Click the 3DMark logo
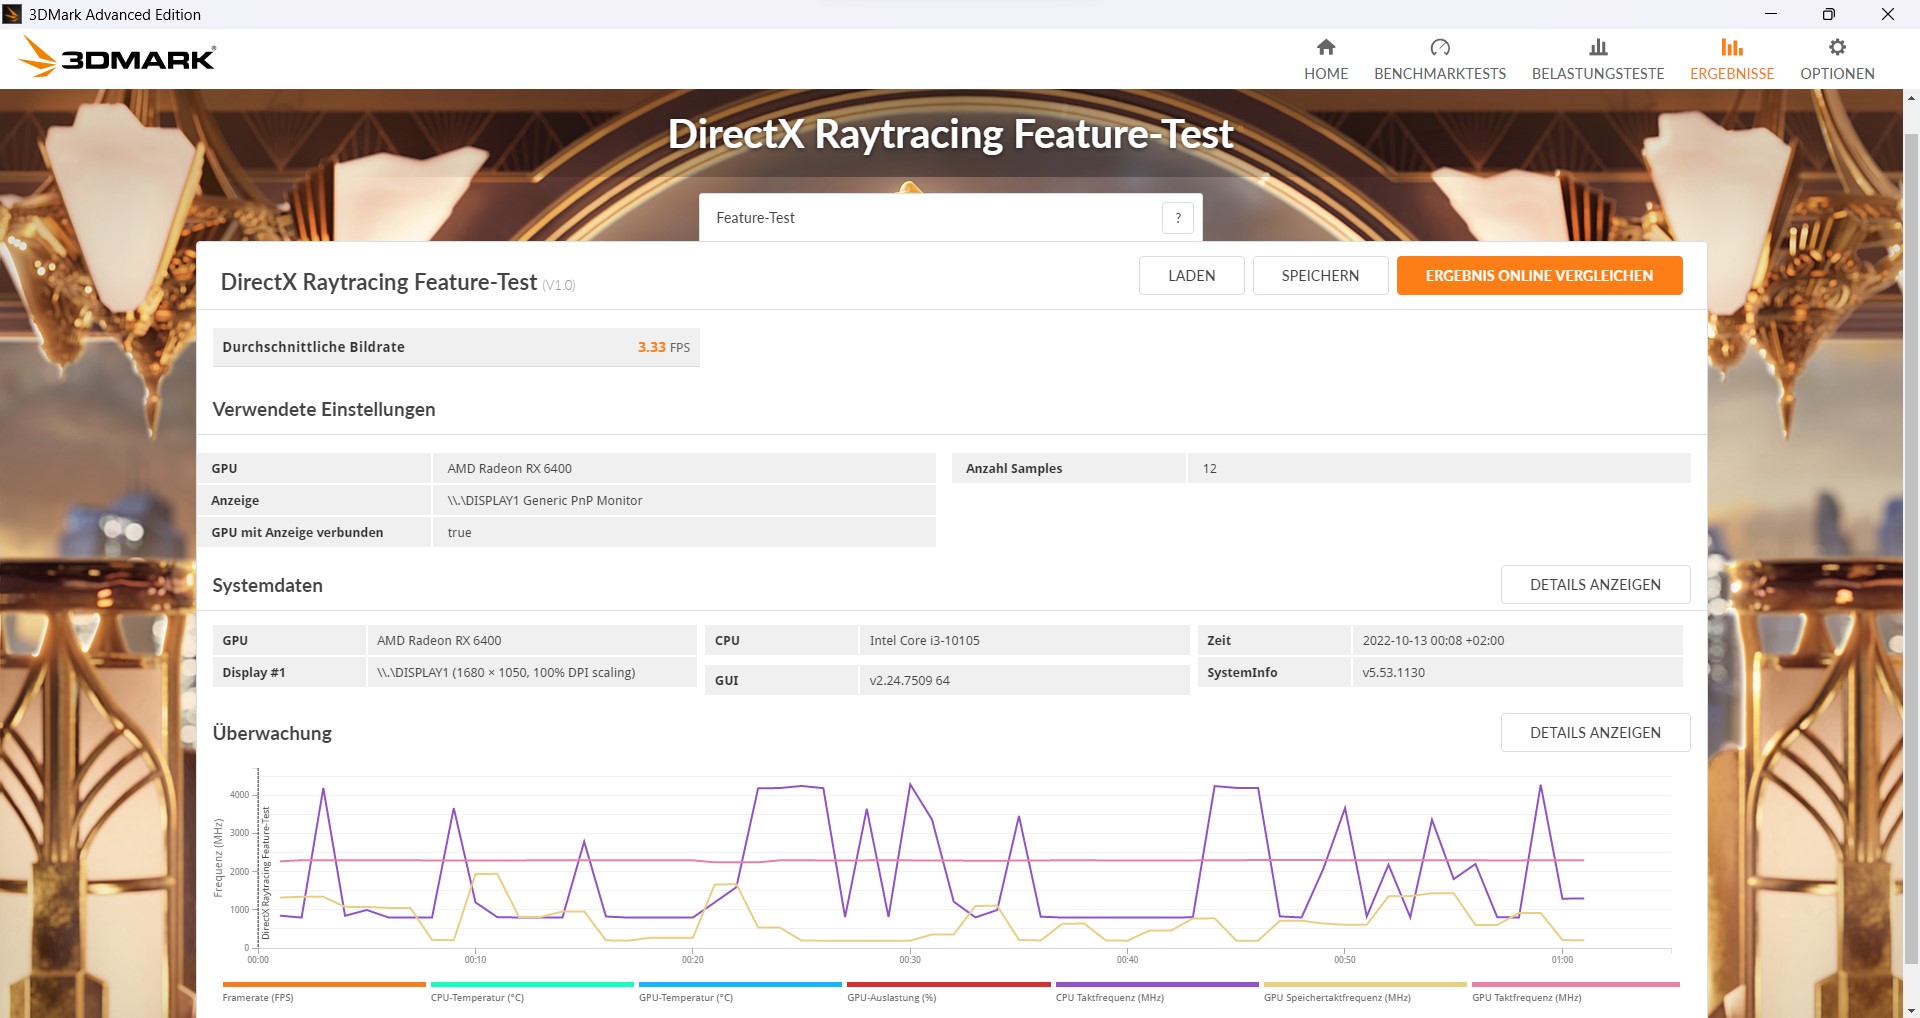Viewport: 1920px width, 1018px height. point(120,56)
